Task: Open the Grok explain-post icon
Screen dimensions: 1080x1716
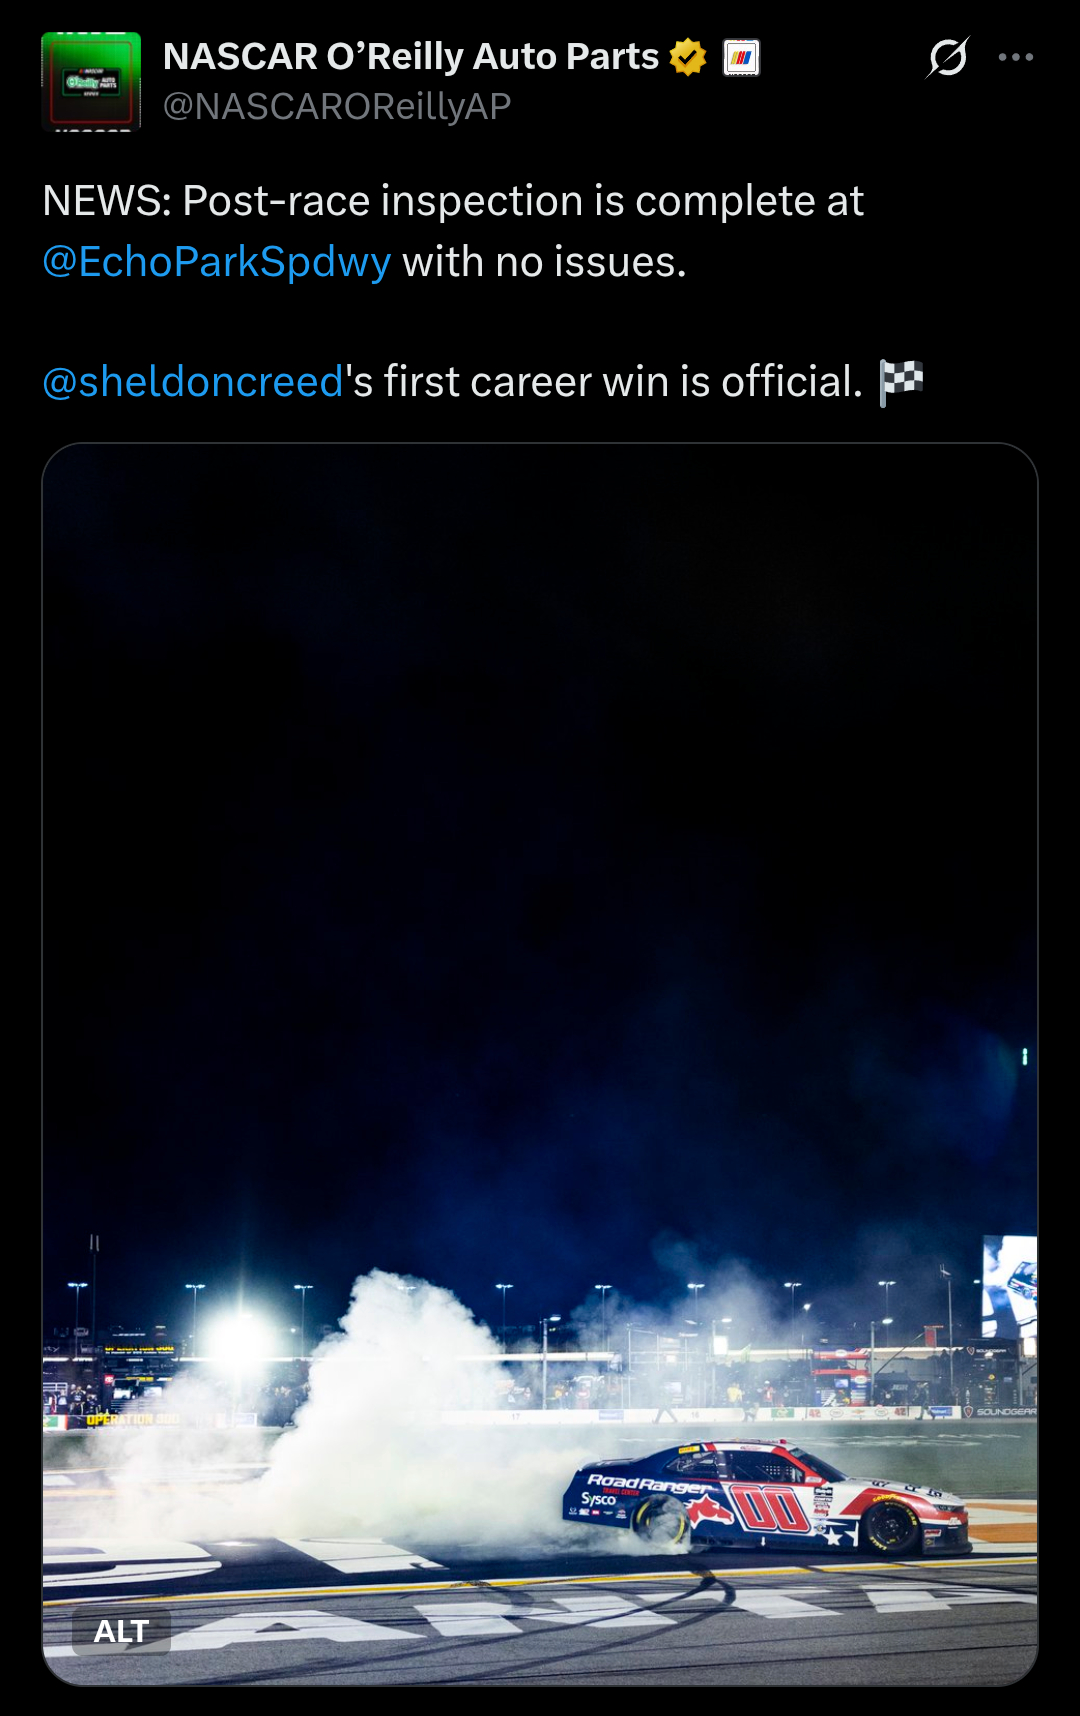Action: click(x=947, y=57)
